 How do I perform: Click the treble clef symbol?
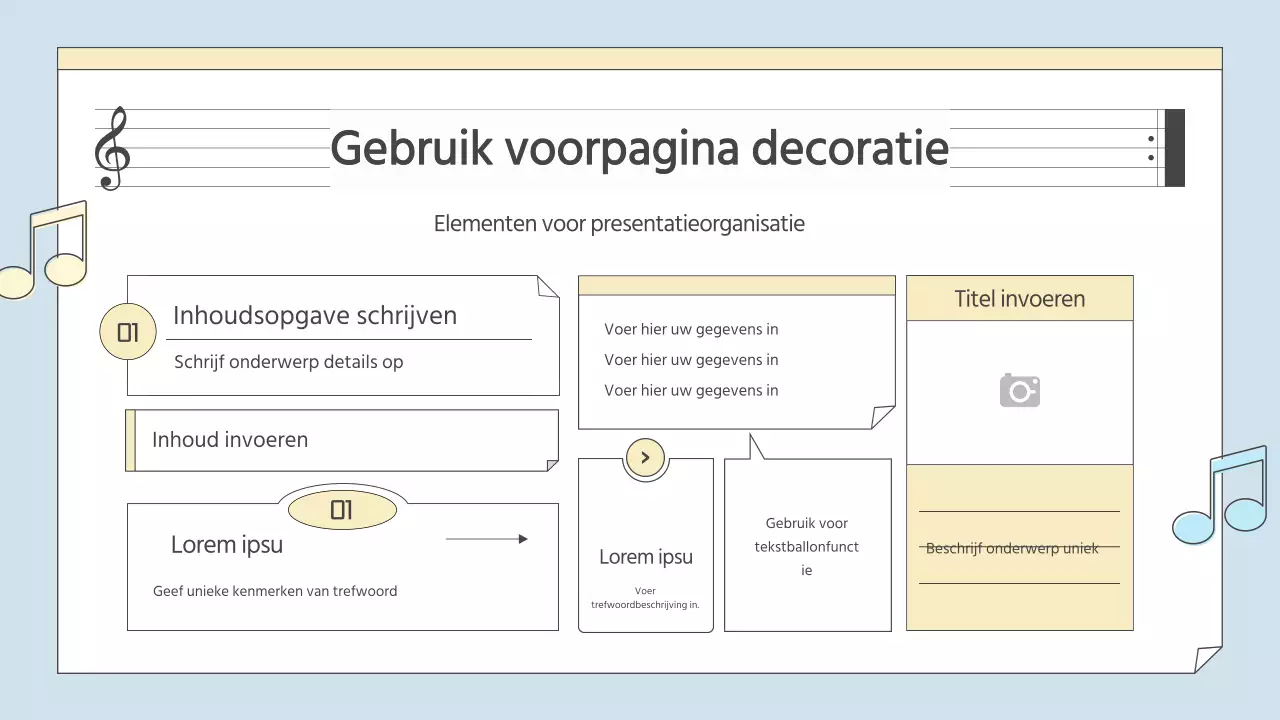click(x=111, y=149)
